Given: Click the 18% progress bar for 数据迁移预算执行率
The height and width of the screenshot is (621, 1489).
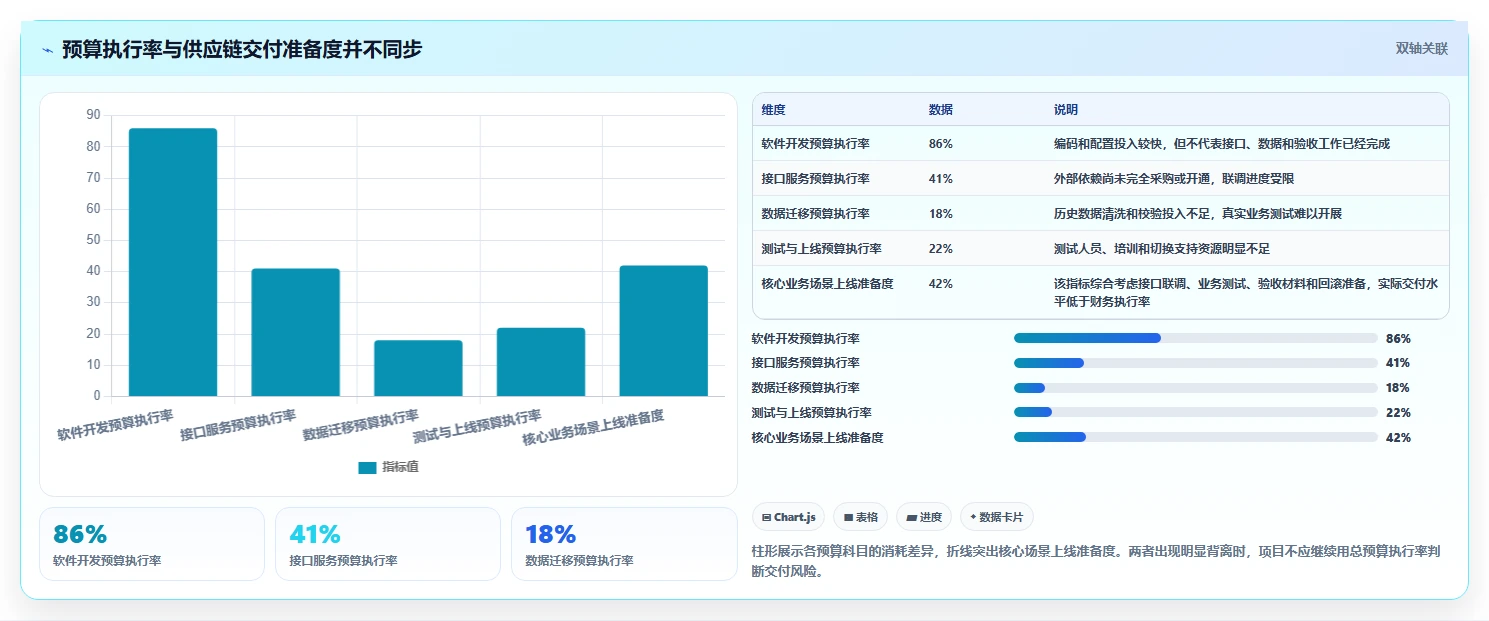Looking at the screenshot, I should (x=1196, y=388).
